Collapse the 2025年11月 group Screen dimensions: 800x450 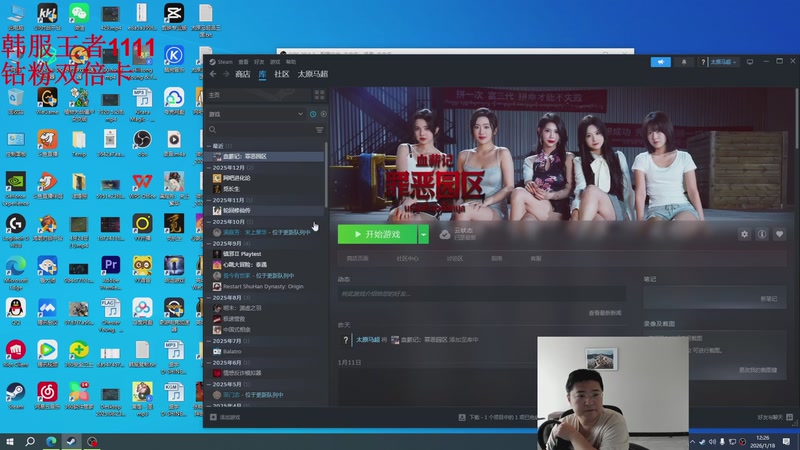[x=209, y=200]
